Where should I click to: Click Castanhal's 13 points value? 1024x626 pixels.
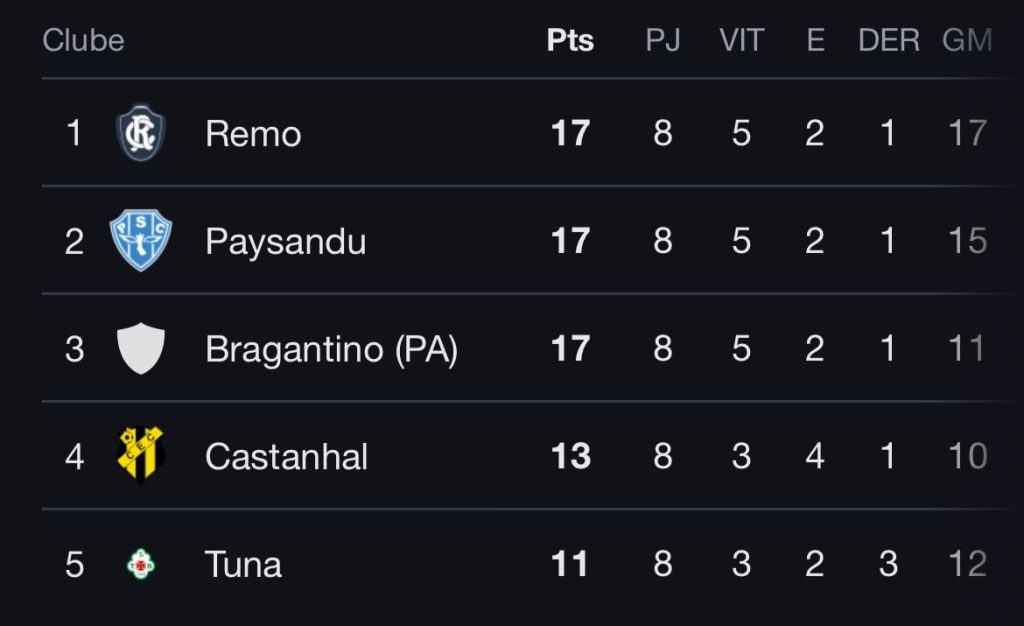tap(570, 456)
